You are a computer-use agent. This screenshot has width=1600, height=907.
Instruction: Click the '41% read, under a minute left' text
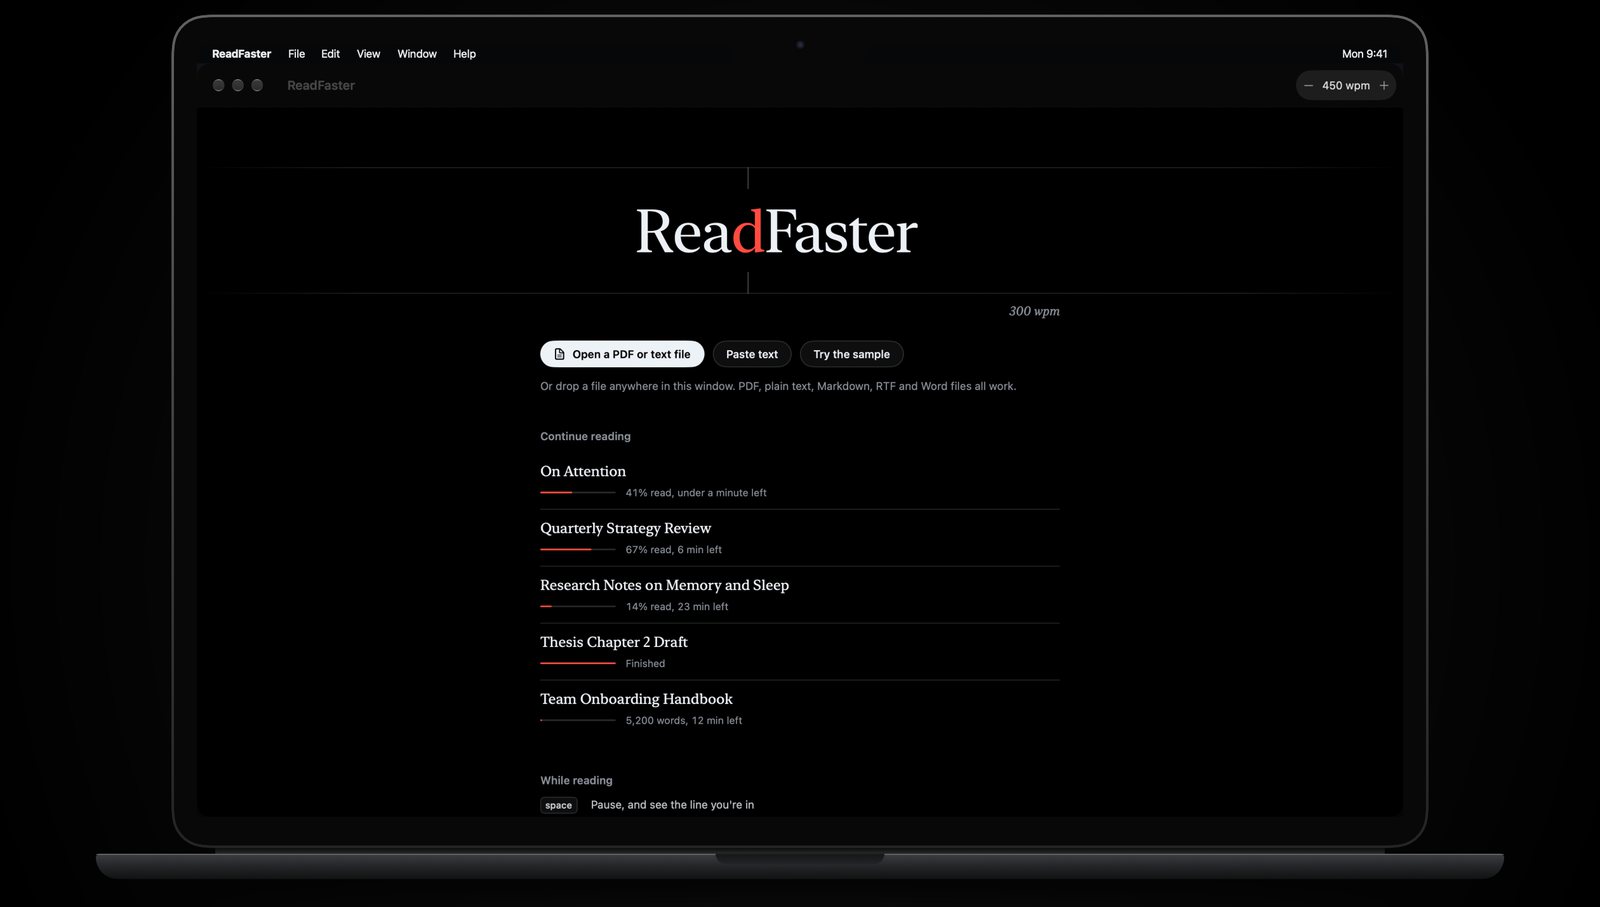696,493
